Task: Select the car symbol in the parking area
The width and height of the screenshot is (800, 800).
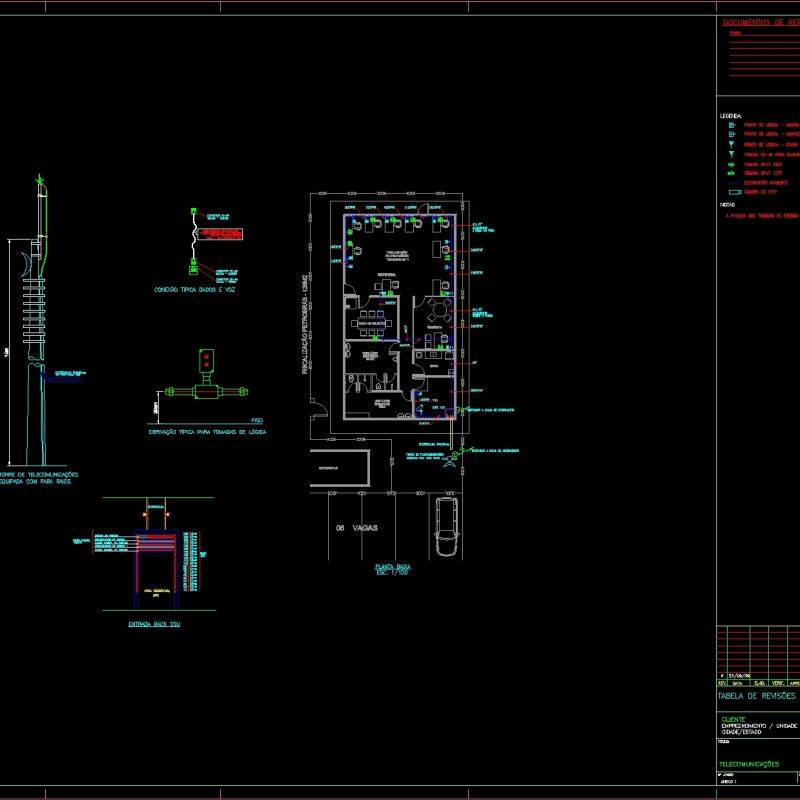Action: point(448,528)
